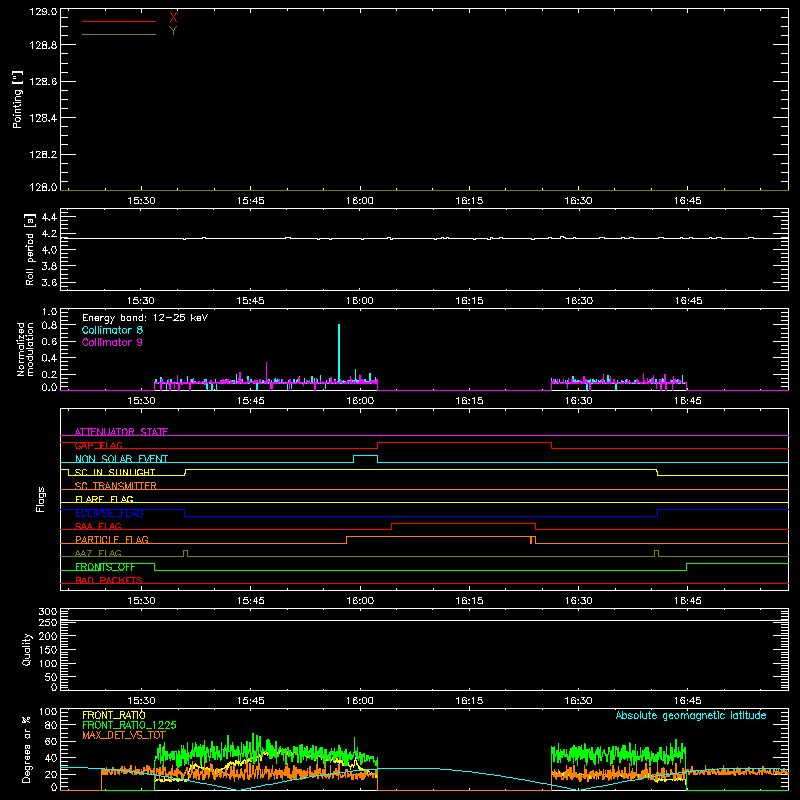Click the 3.6 roll period tick label
The height and width of the screenshot is (800, 800).
[48, 283]
